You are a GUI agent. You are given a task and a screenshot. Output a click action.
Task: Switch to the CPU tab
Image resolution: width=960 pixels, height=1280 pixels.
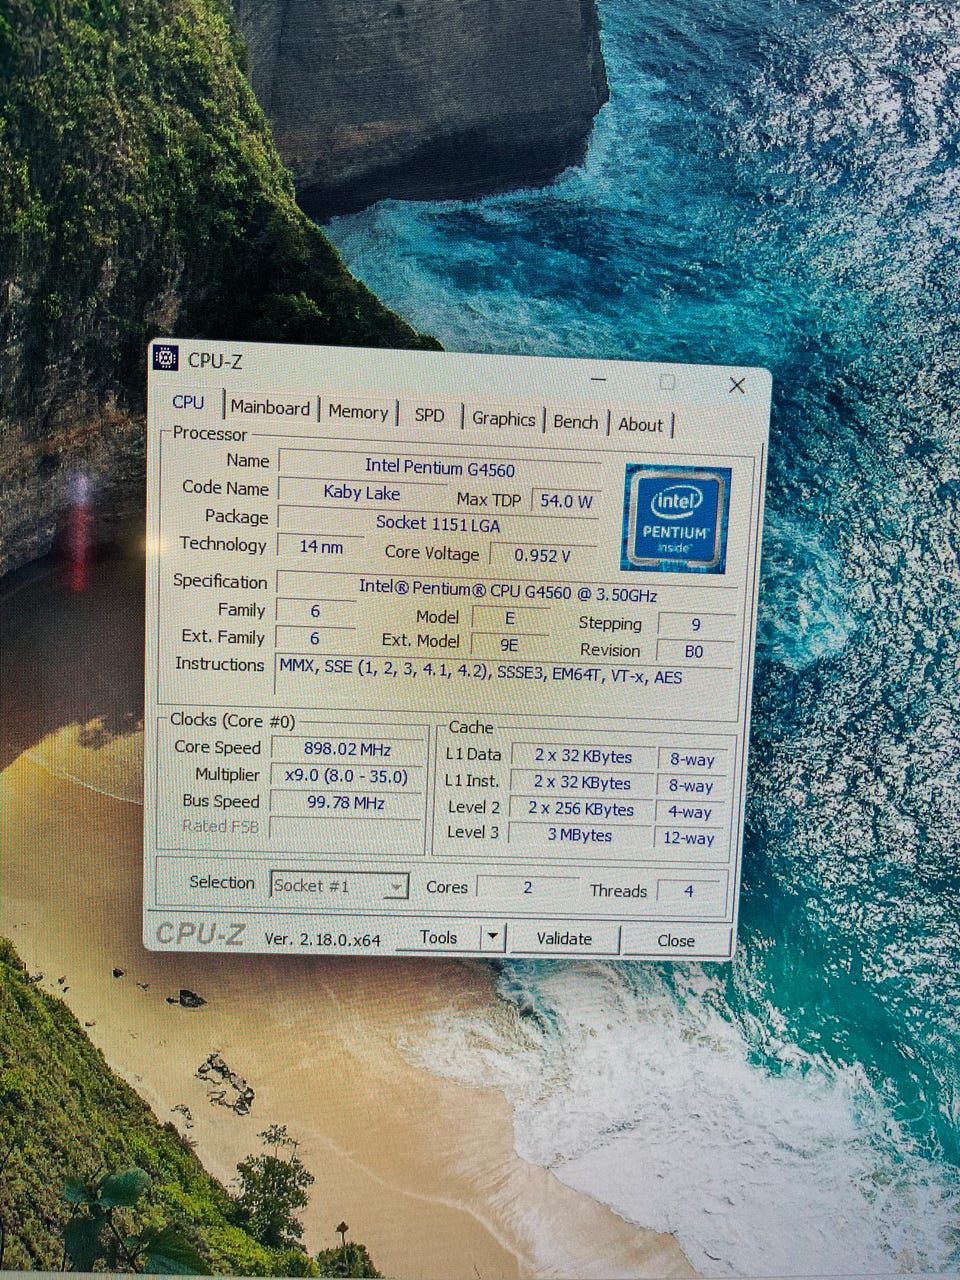(188, 402)
